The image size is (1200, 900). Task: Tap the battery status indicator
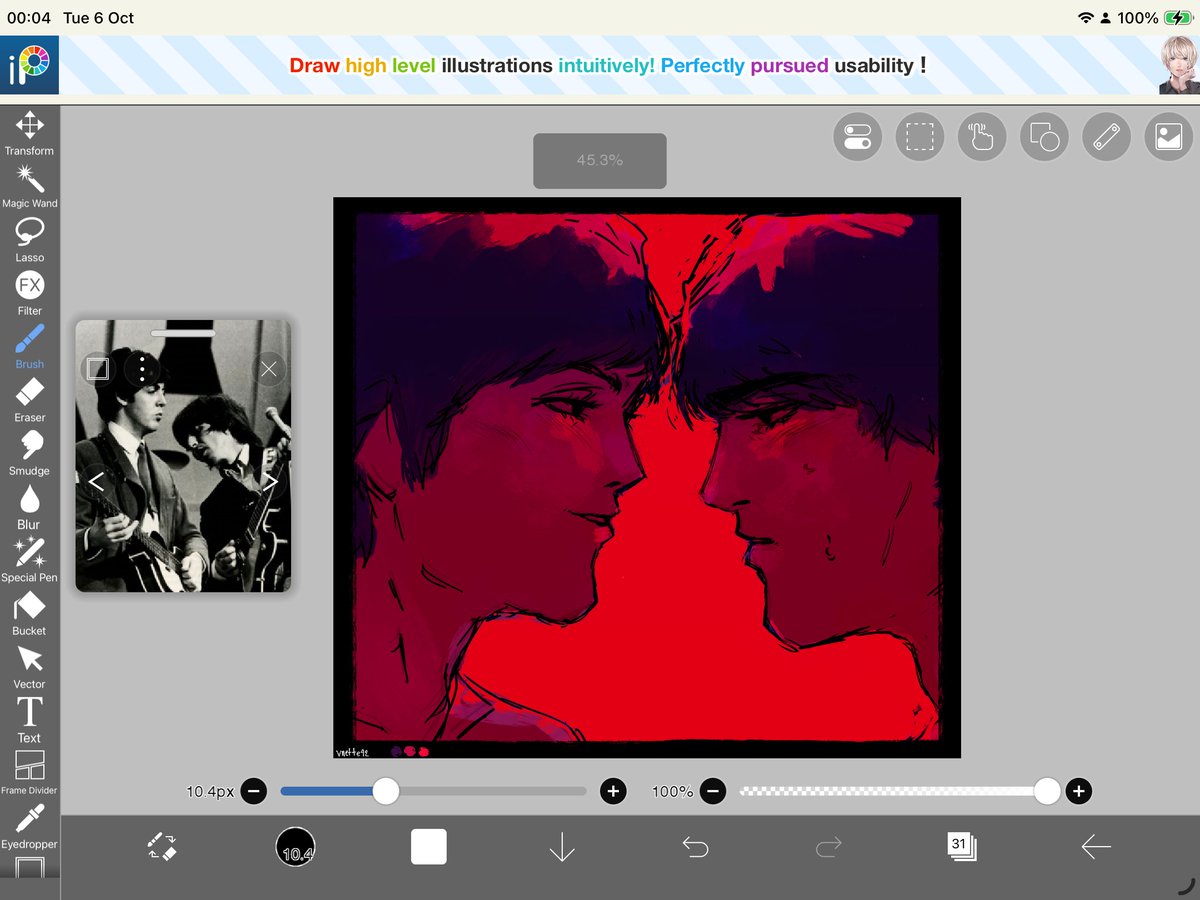pyautogui.click(x=1177, y=18)
